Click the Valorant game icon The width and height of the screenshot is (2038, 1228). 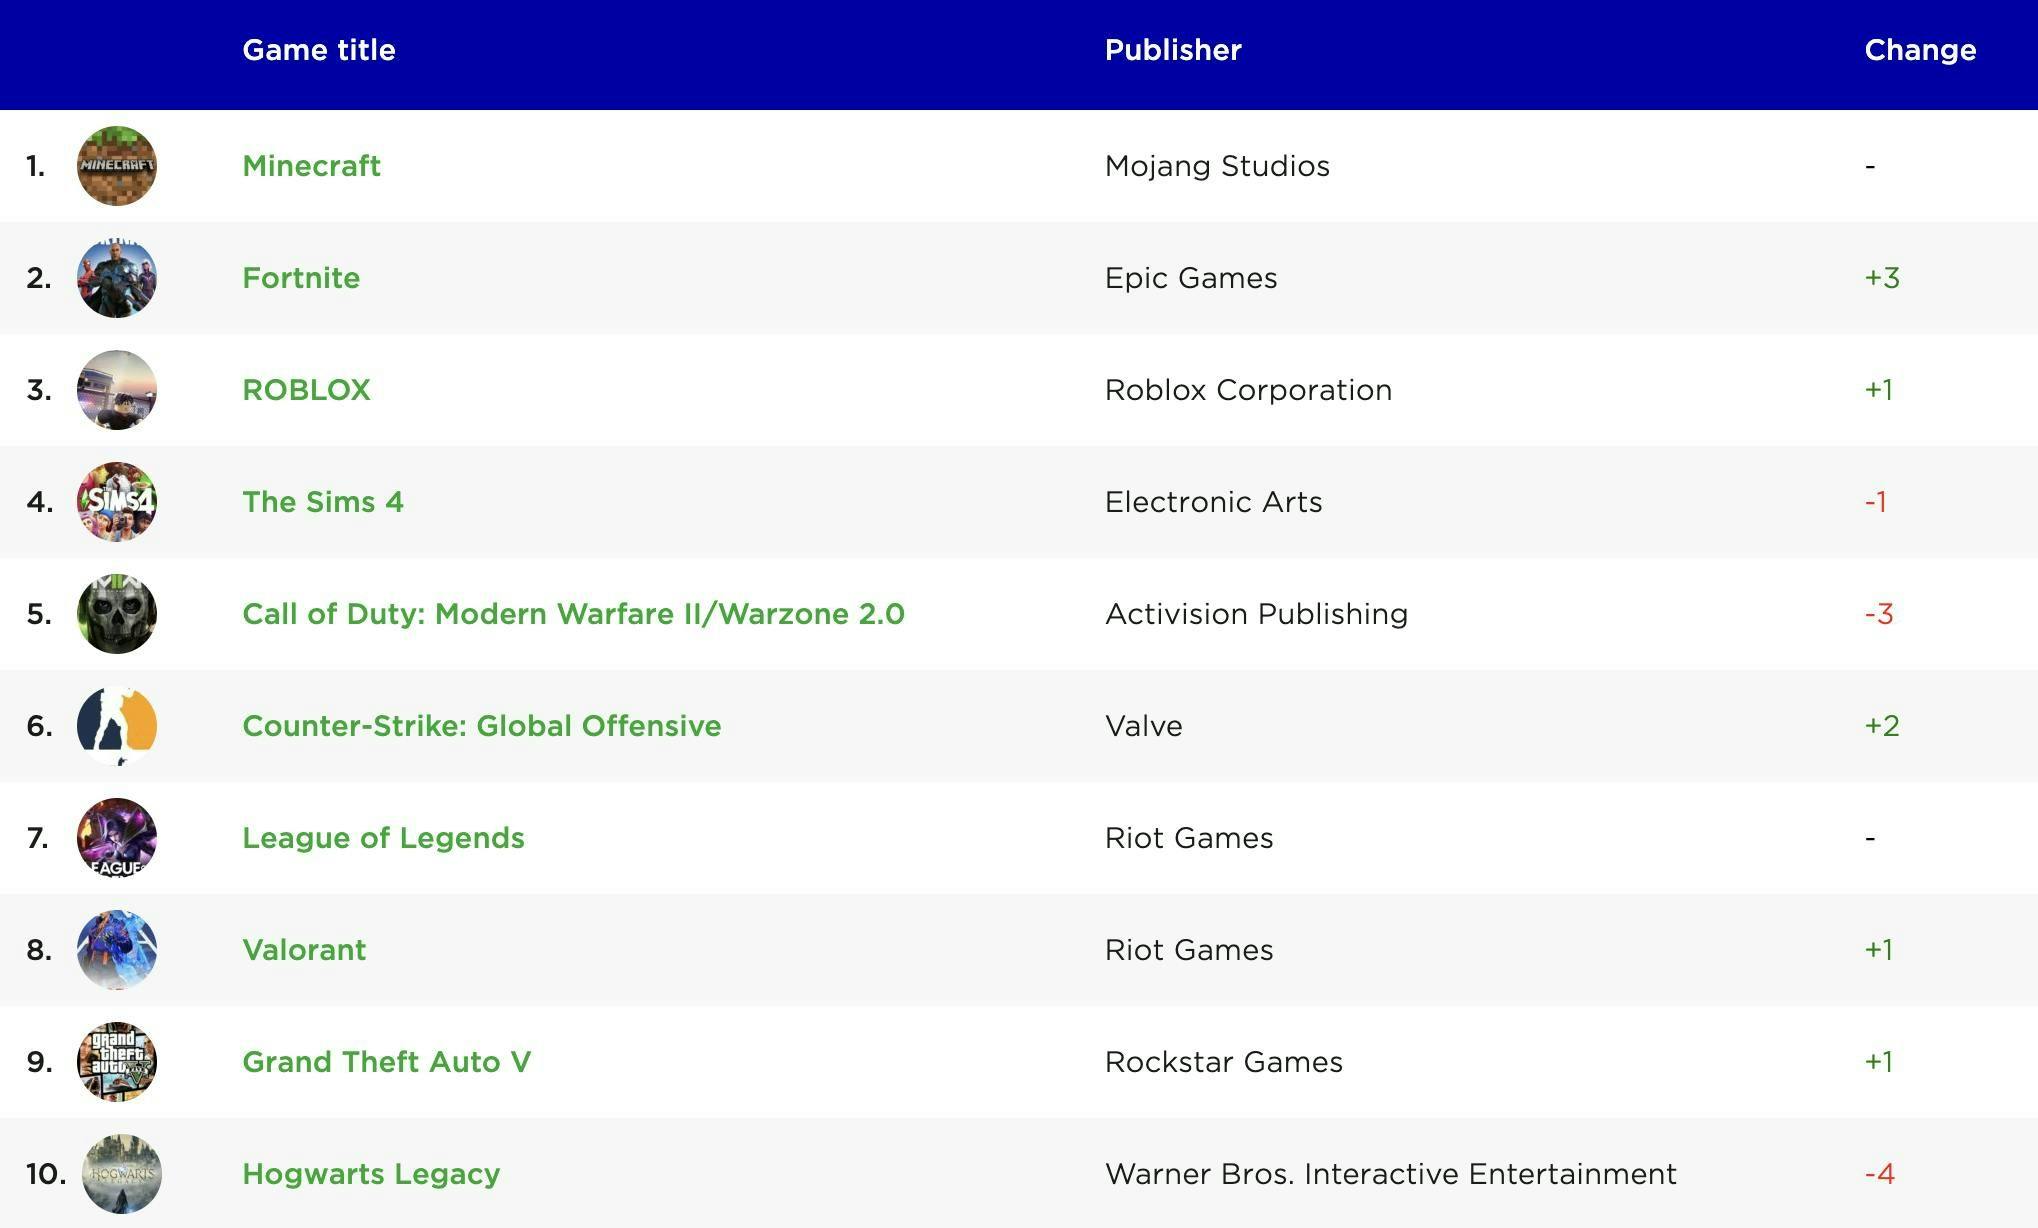tap(117, 950)
